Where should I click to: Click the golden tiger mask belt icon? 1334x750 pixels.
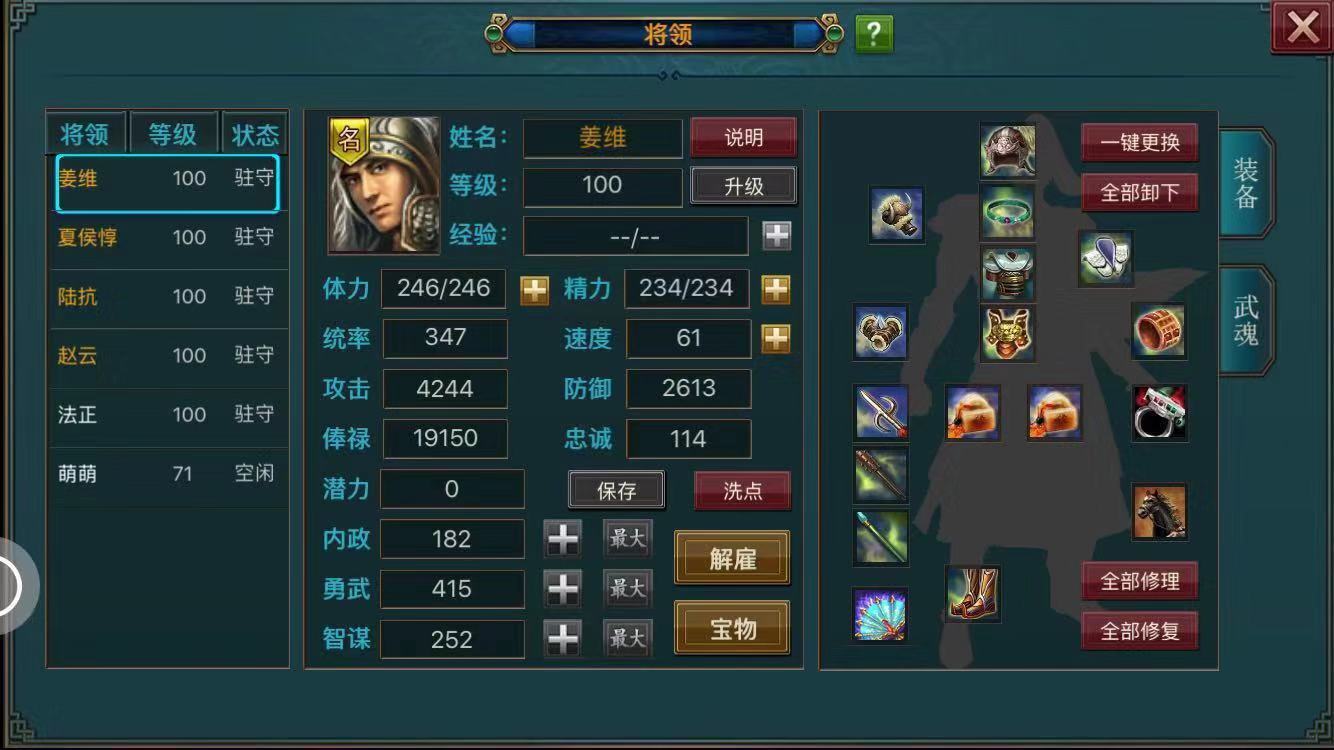pos(1007,333)
